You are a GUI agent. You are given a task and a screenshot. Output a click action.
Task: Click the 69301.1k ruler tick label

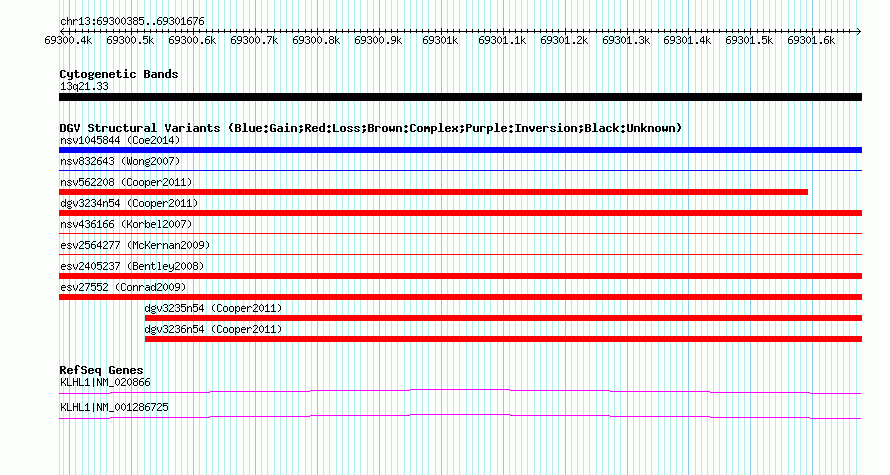click(502, 41)
